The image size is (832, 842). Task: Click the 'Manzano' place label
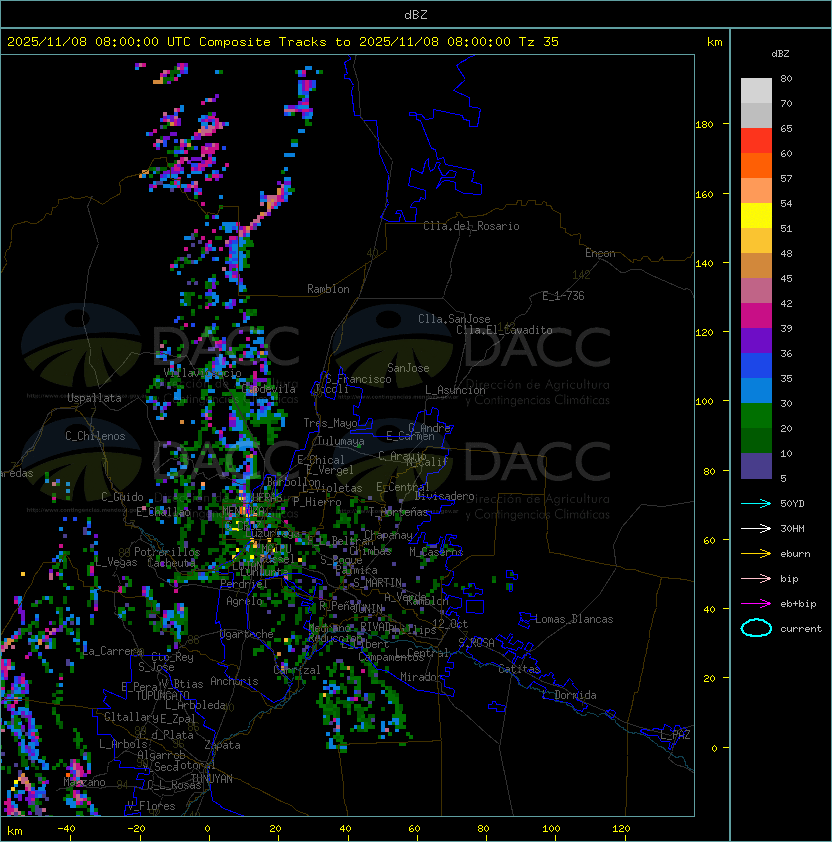84,782
